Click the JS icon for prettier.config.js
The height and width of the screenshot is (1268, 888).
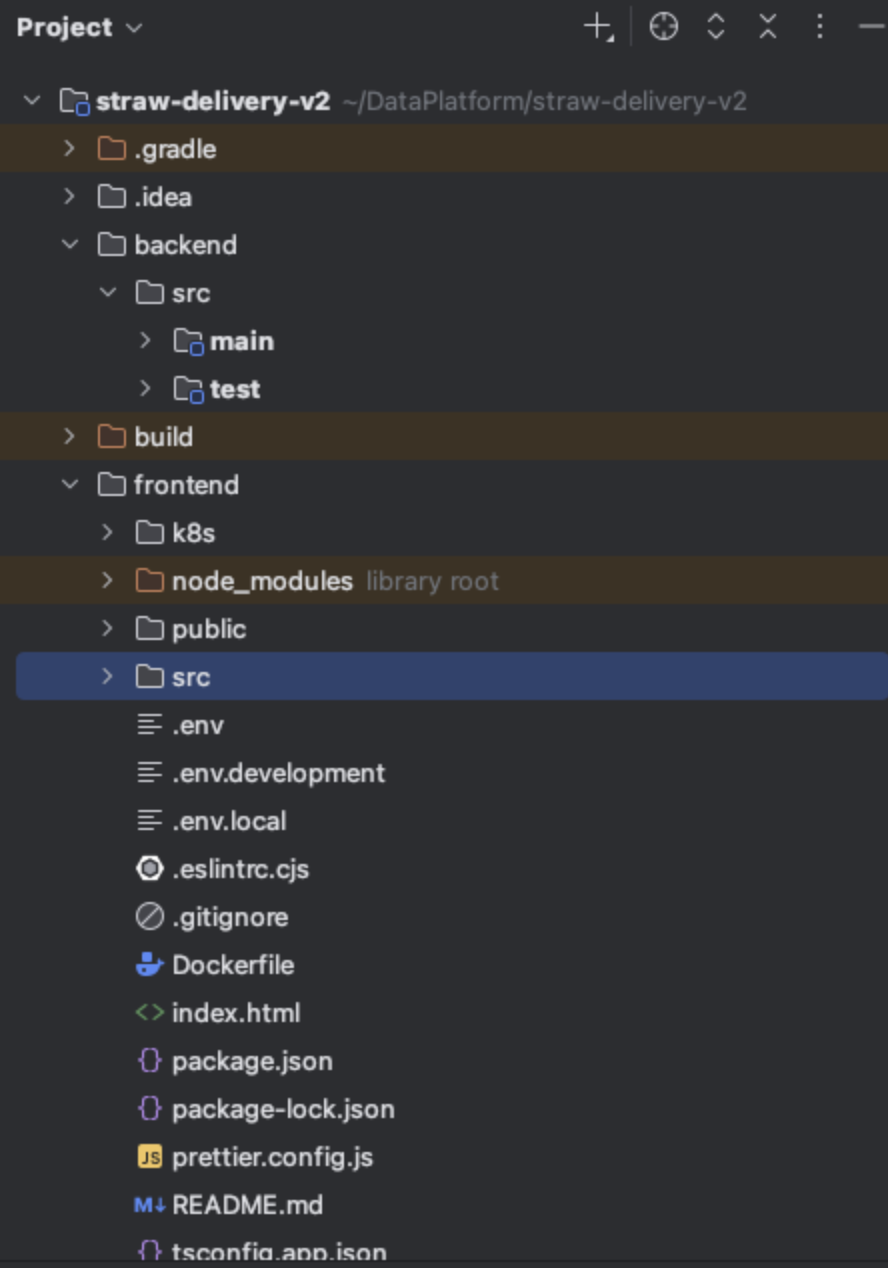[x=149, y=1157]
